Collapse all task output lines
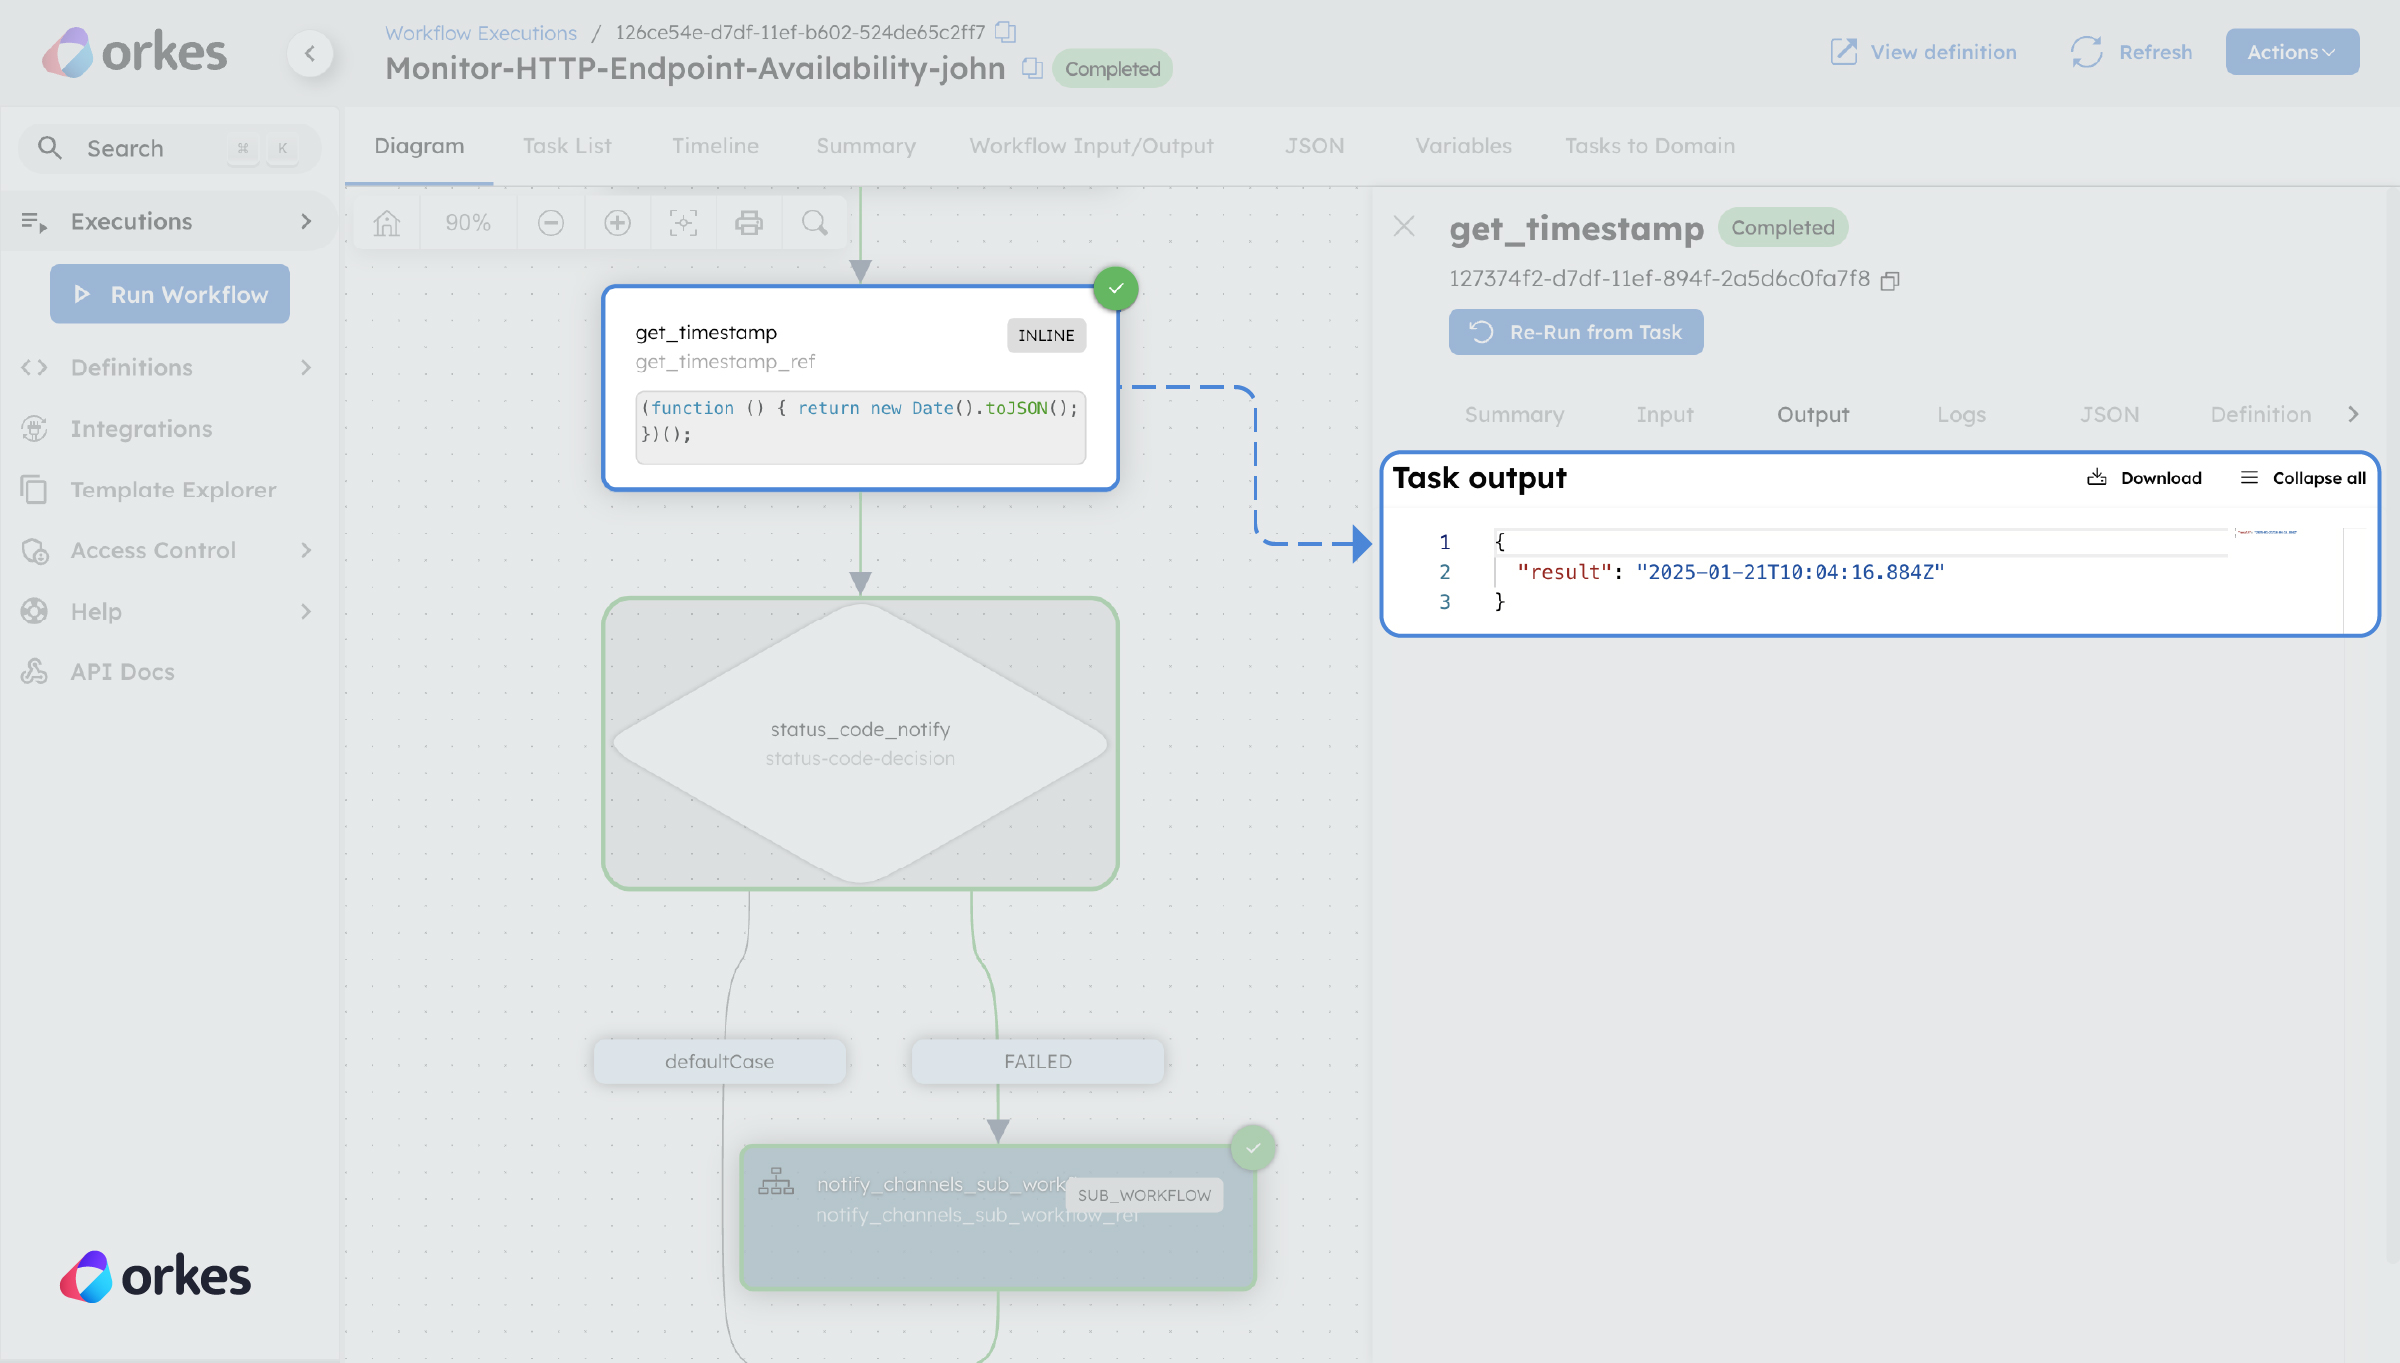 coord(2303,478)
